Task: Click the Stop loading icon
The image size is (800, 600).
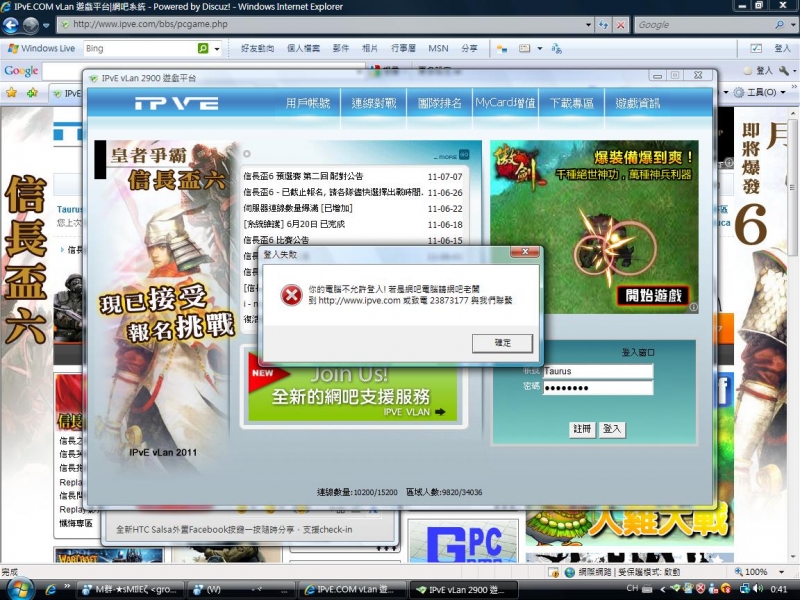Action: tap(621, 24)
